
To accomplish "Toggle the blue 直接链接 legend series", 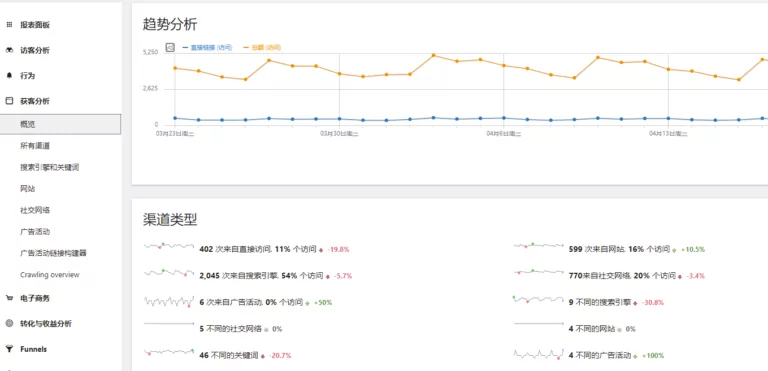I will pyautogui.click(x=207, y=48).
